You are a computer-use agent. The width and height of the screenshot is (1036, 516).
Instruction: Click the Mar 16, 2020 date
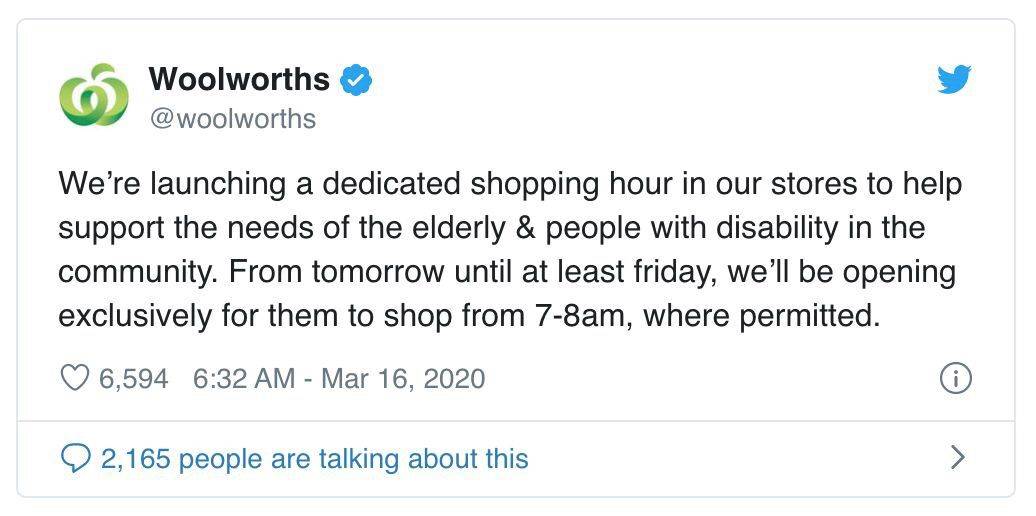click(x=403, y=379)
